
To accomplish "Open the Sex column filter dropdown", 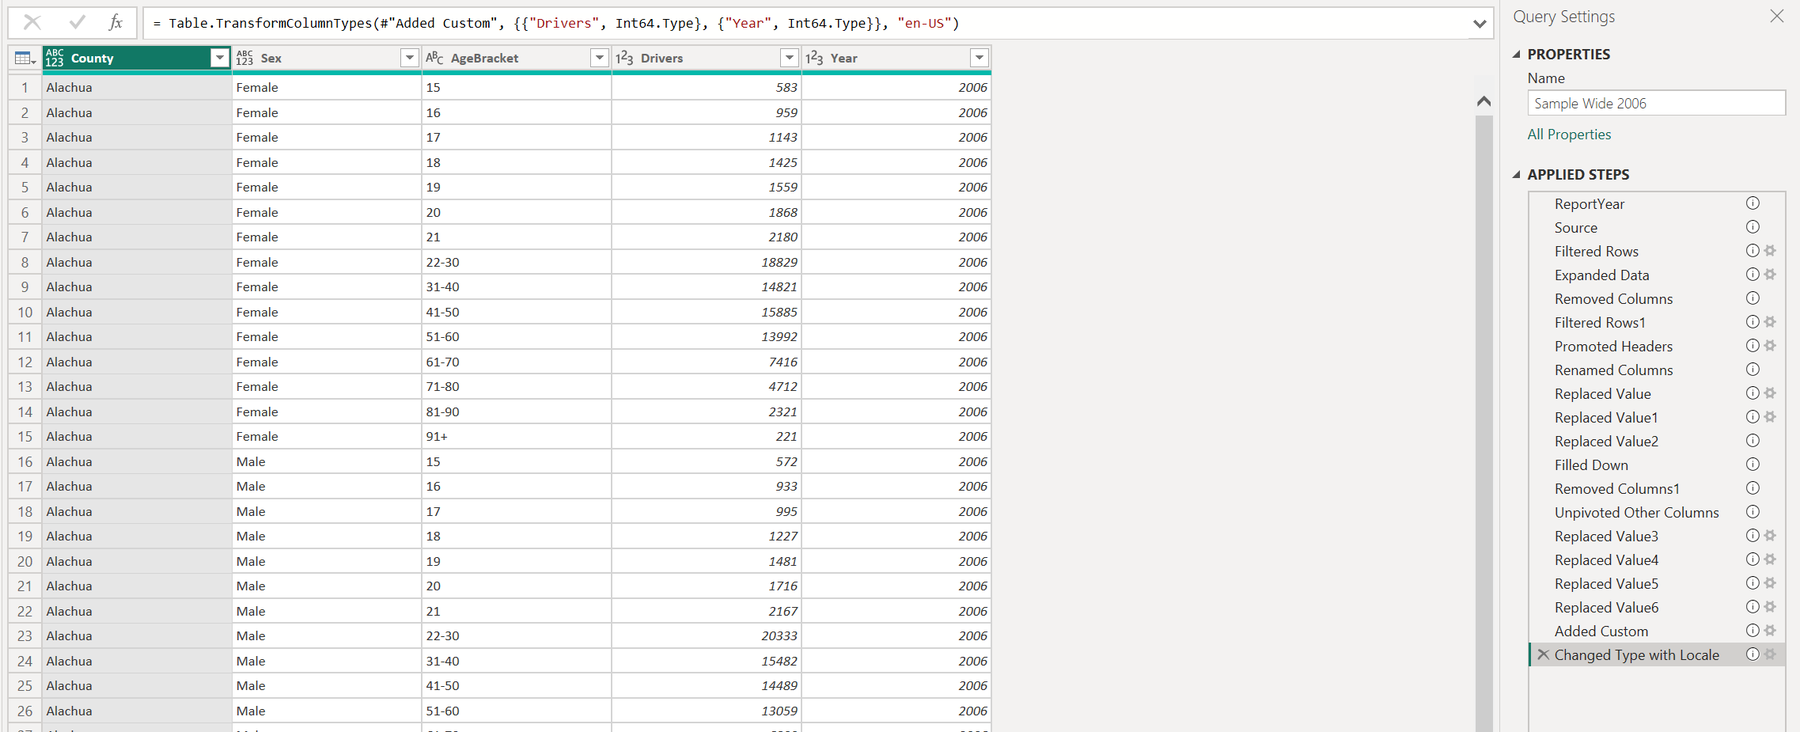I will point(409,58).
